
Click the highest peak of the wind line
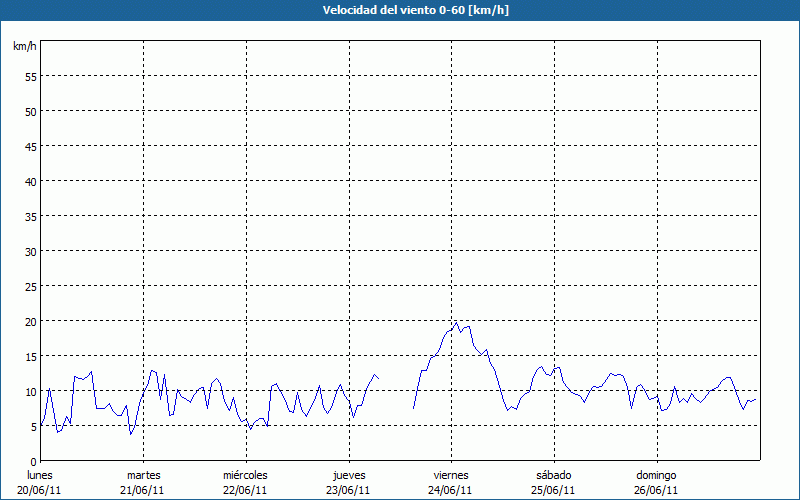click(457, 322)
